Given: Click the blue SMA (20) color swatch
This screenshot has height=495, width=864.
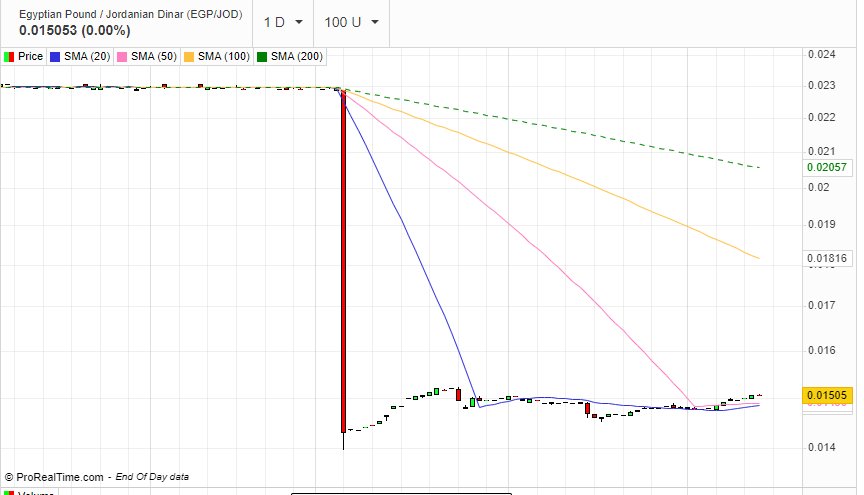Looking at the screenshot, I should point(55,57).
